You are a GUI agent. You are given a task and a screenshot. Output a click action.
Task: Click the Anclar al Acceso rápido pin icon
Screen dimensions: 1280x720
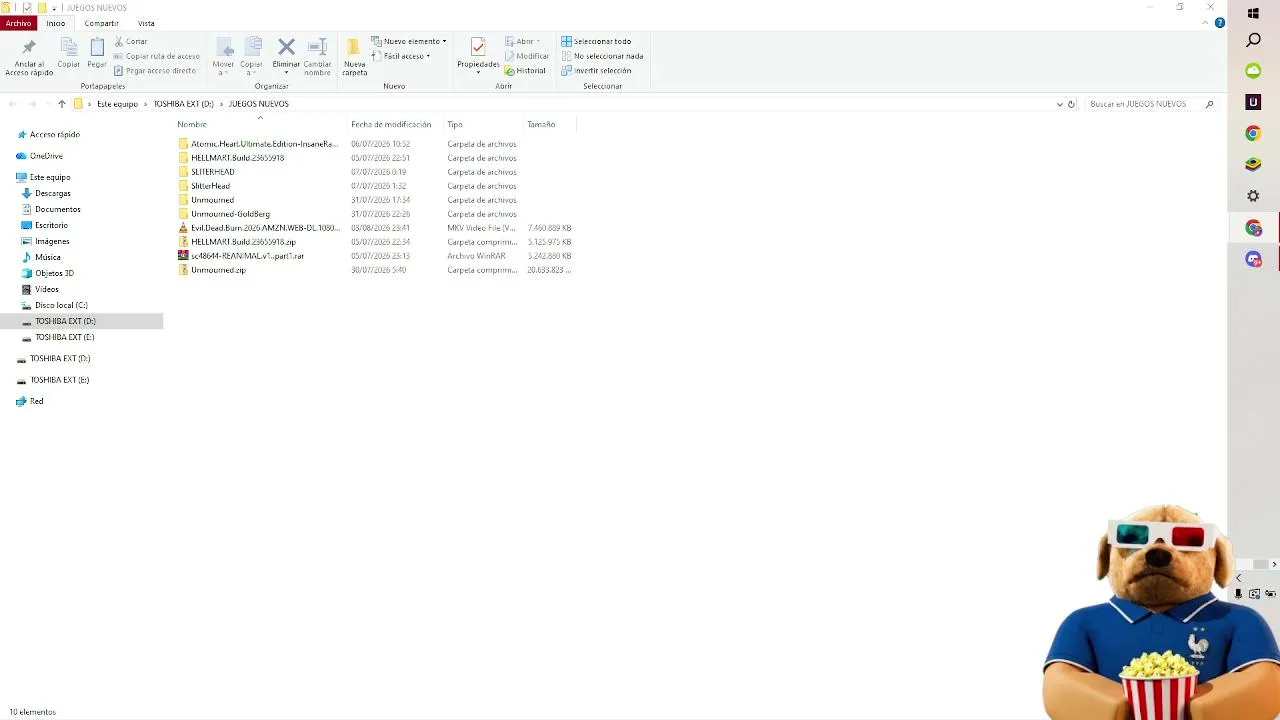click(29, 48)
